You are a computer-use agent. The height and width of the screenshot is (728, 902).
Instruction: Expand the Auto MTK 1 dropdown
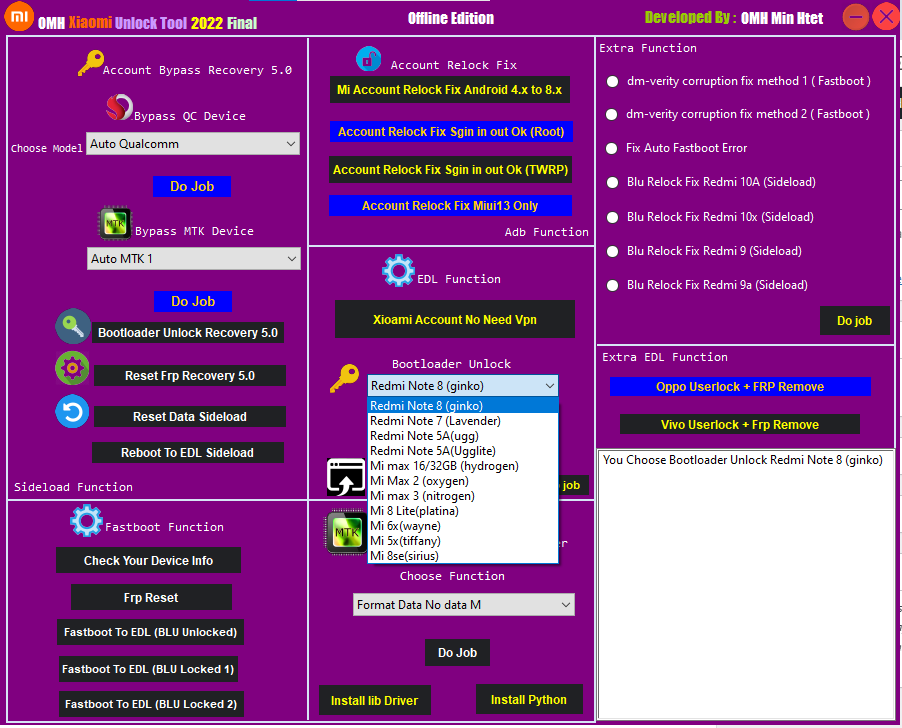point(193,259)
